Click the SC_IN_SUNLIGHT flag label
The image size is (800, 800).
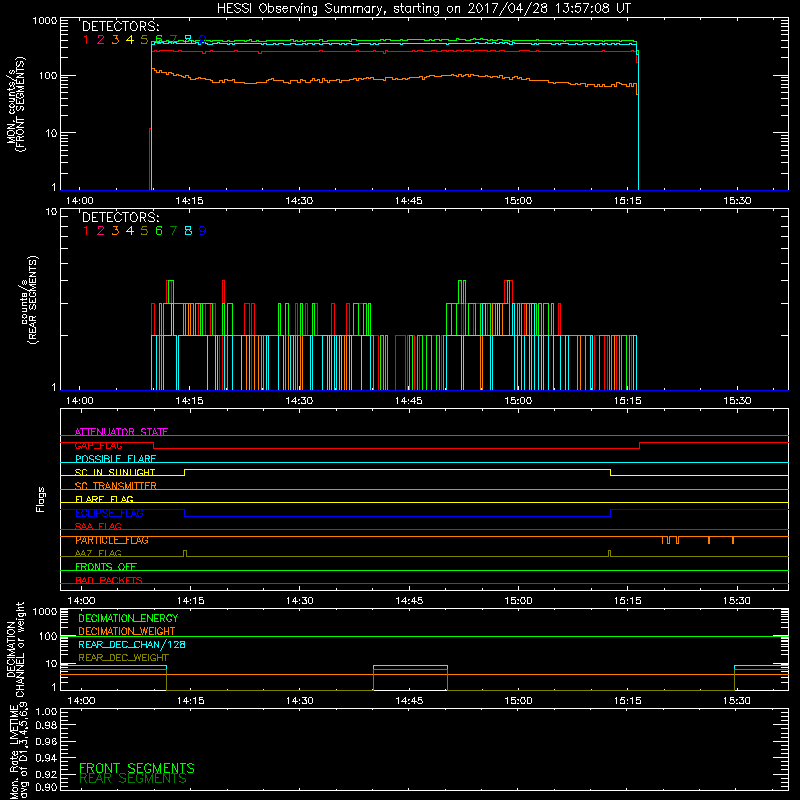(x=115, y=472)
